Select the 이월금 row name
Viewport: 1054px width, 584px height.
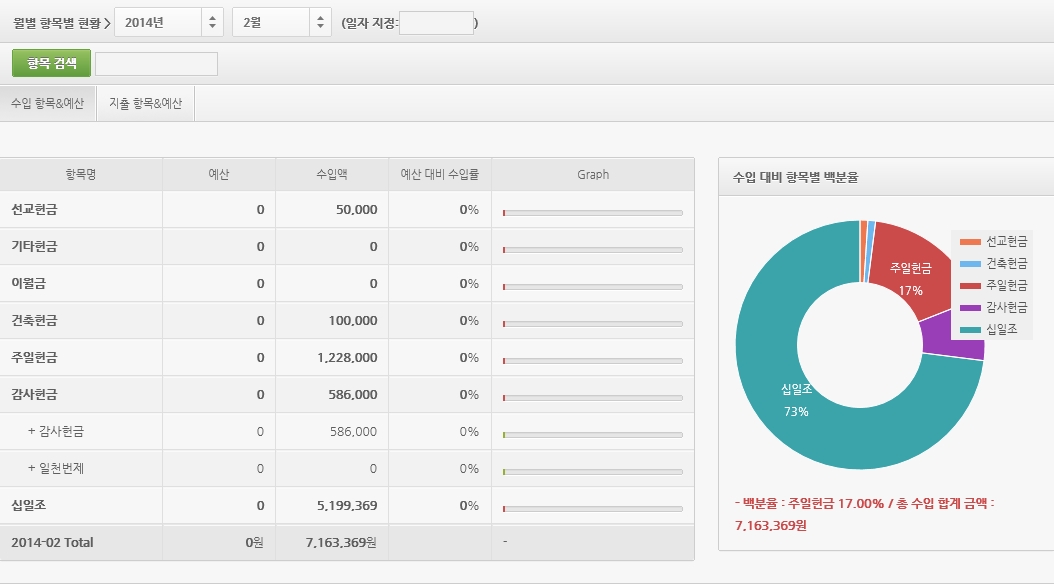tap(28, 284)
